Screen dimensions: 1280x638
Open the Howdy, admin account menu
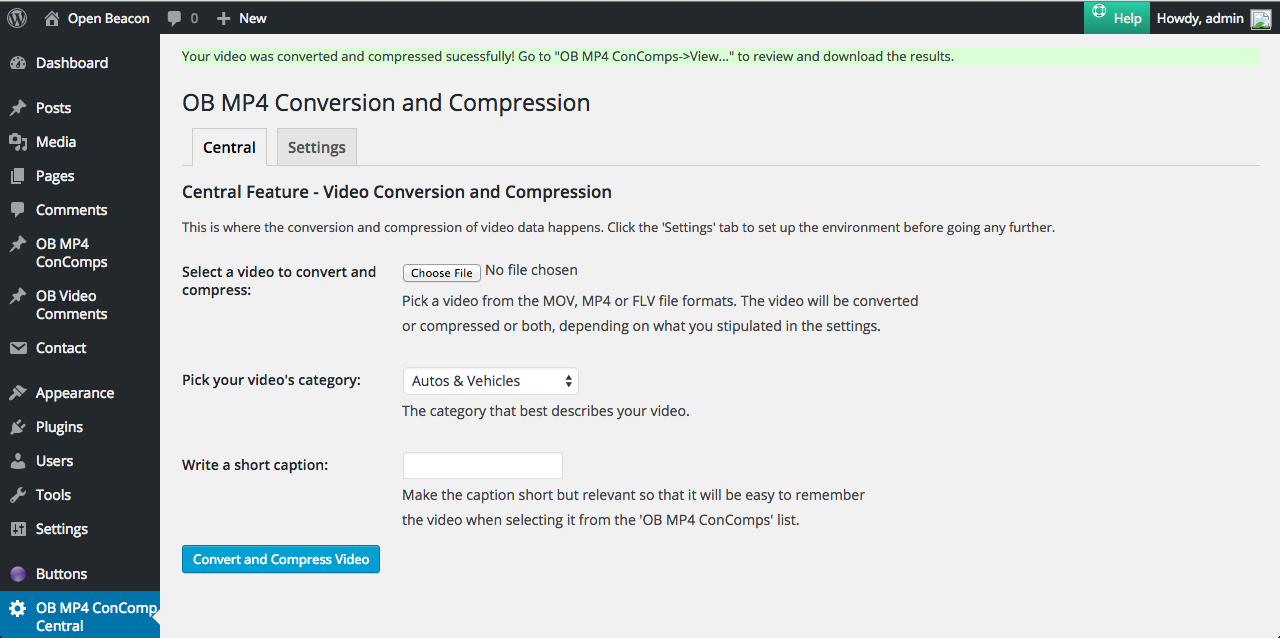pyautogui.click(x=1212, y=18)
